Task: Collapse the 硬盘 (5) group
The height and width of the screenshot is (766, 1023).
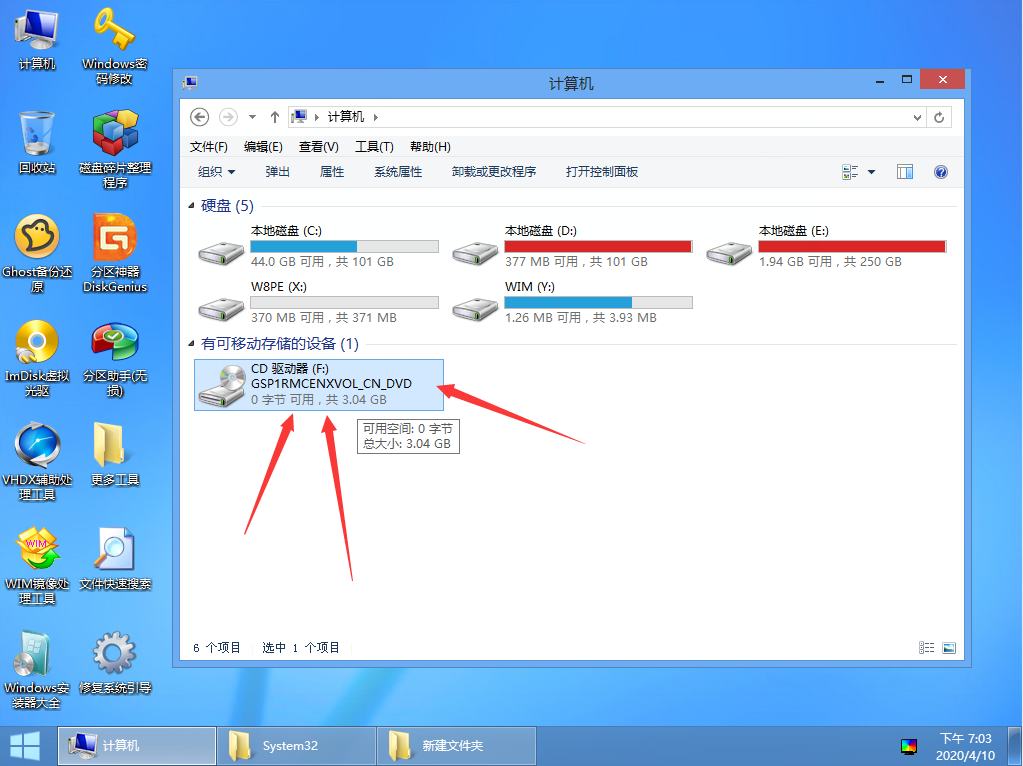Action: click(x=193, y=206)
